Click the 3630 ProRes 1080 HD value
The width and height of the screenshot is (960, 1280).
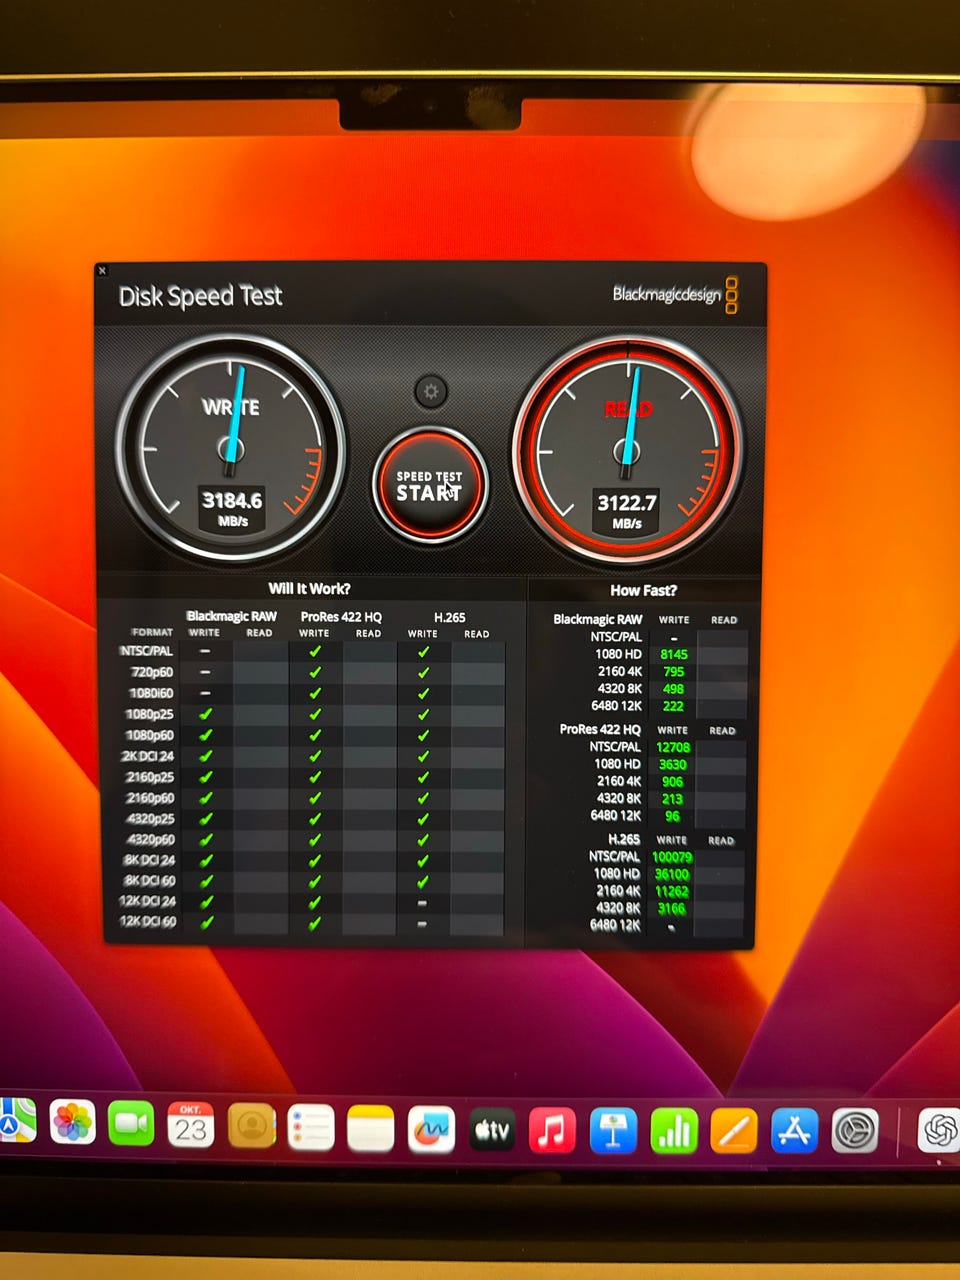tap(672, 764)
